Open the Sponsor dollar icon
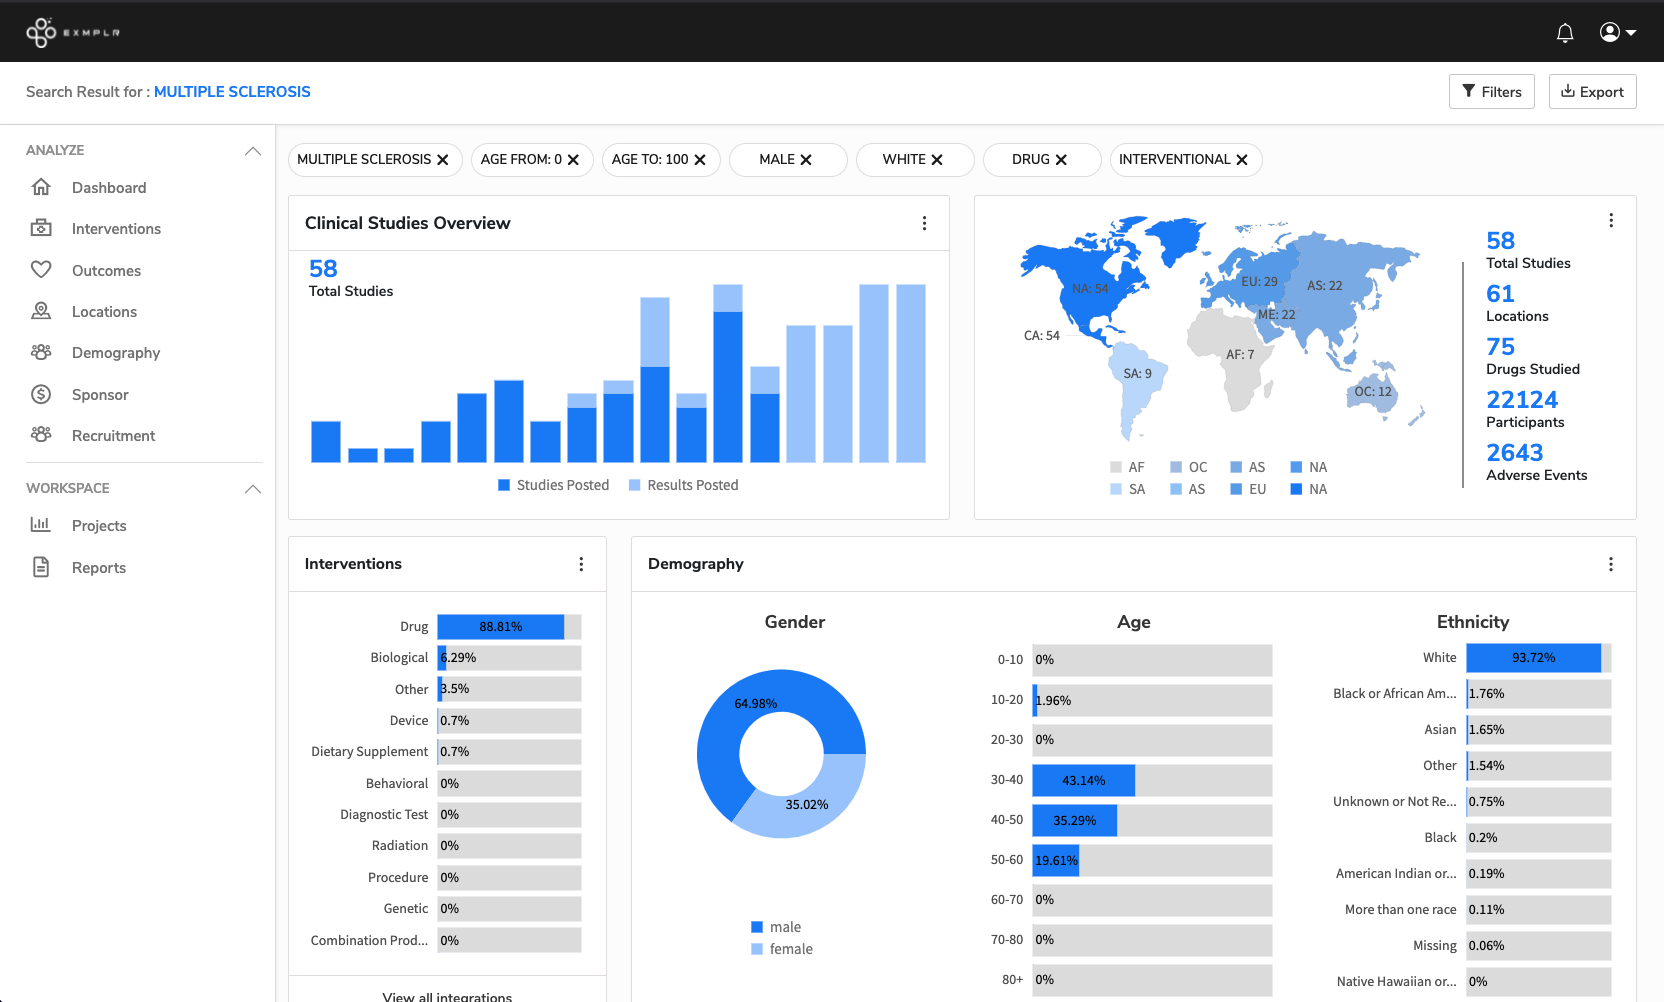 41,394
